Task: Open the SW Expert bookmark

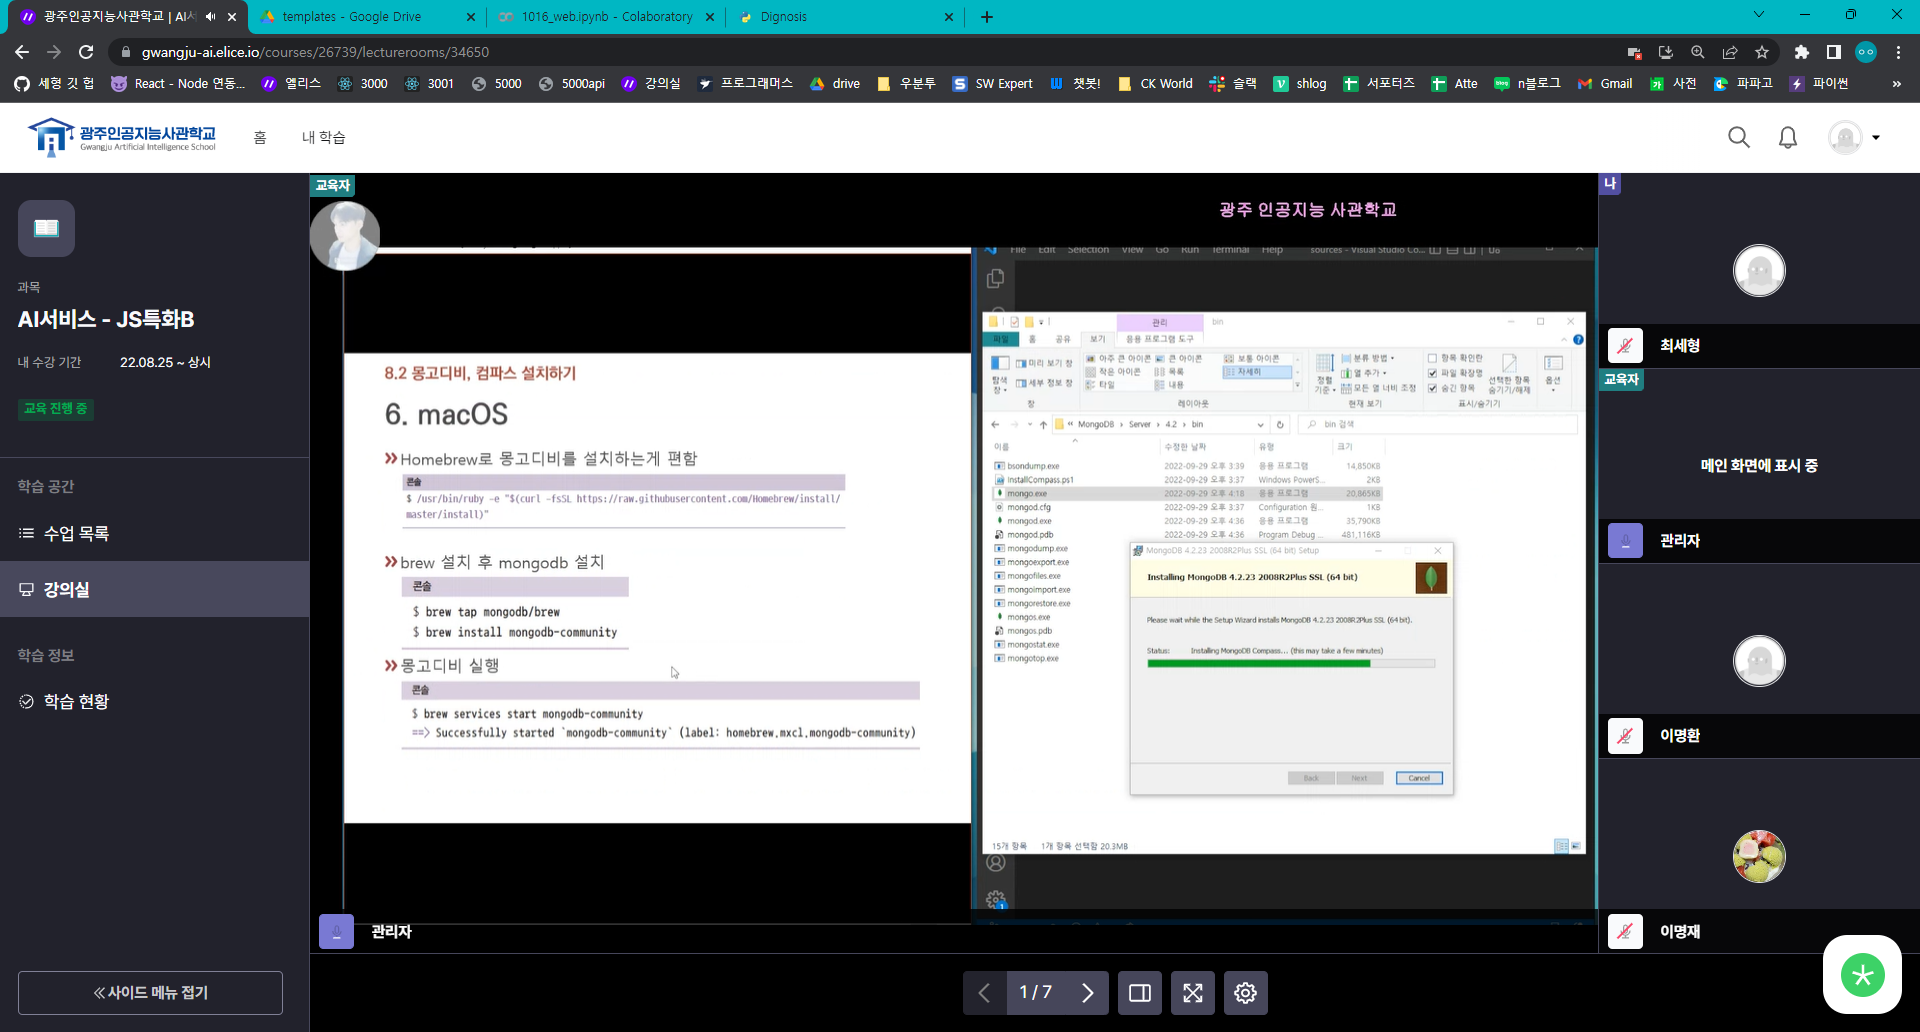Action: [x=992, y=84]
